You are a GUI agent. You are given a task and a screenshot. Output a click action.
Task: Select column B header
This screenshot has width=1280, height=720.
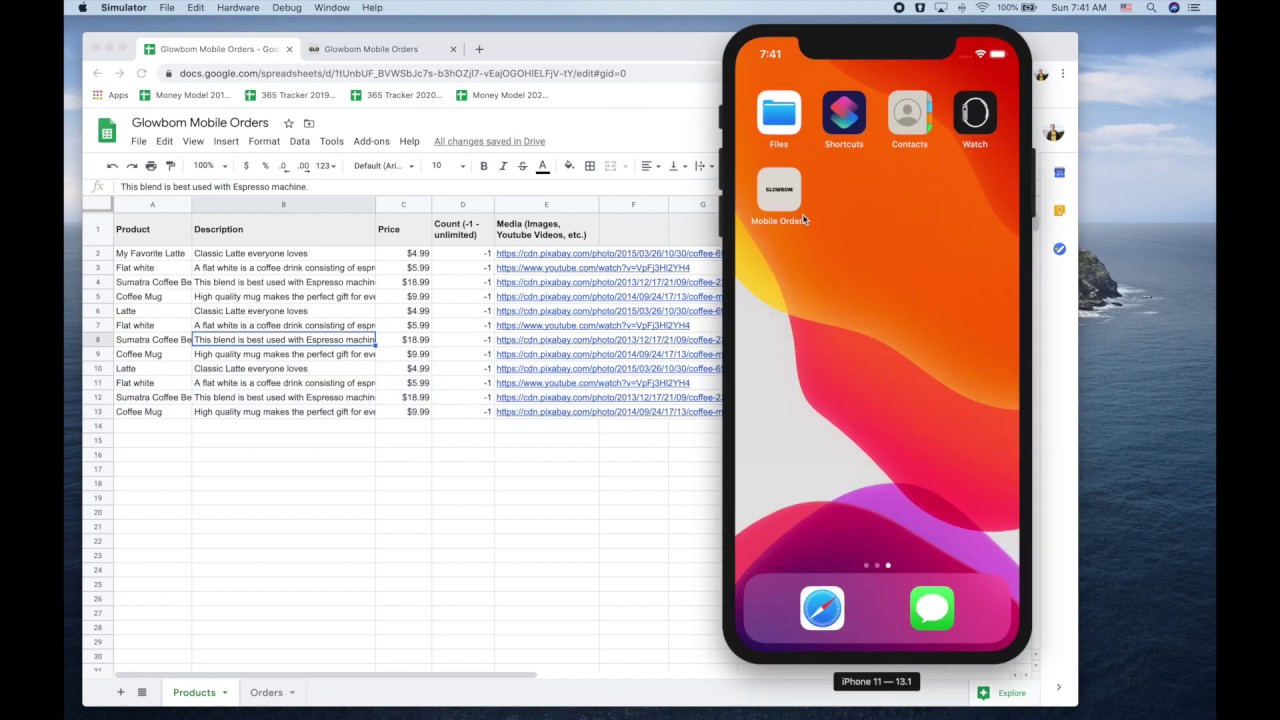coord(283,205)
